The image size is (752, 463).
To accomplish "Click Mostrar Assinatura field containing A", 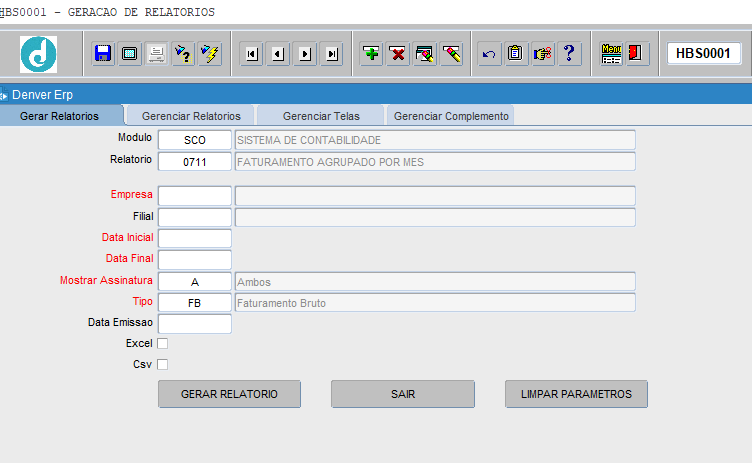I will point(195,282).
